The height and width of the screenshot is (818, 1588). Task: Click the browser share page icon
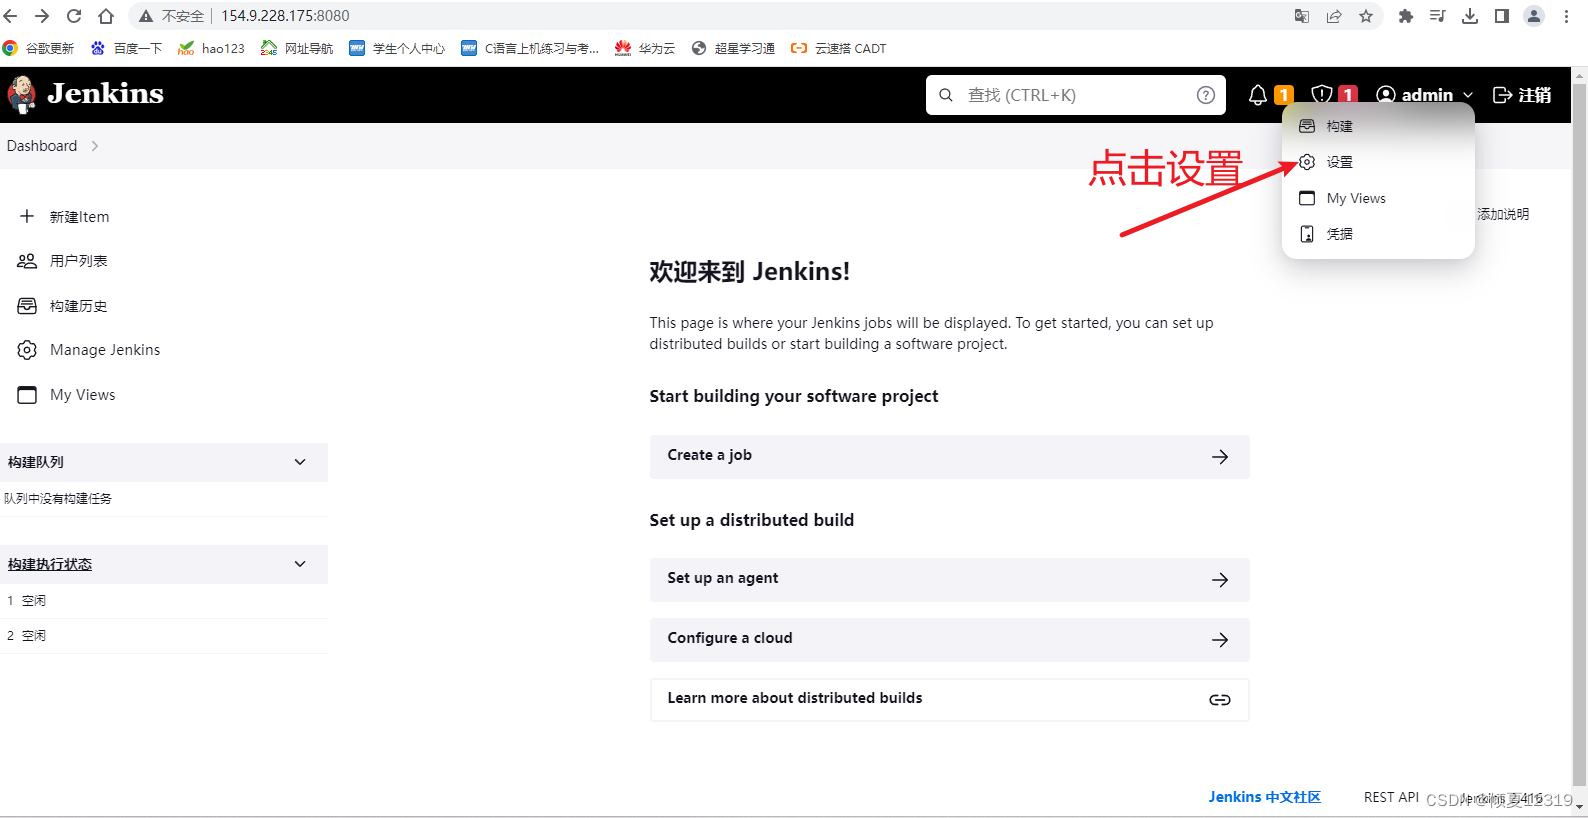(x=1334, y=16)
